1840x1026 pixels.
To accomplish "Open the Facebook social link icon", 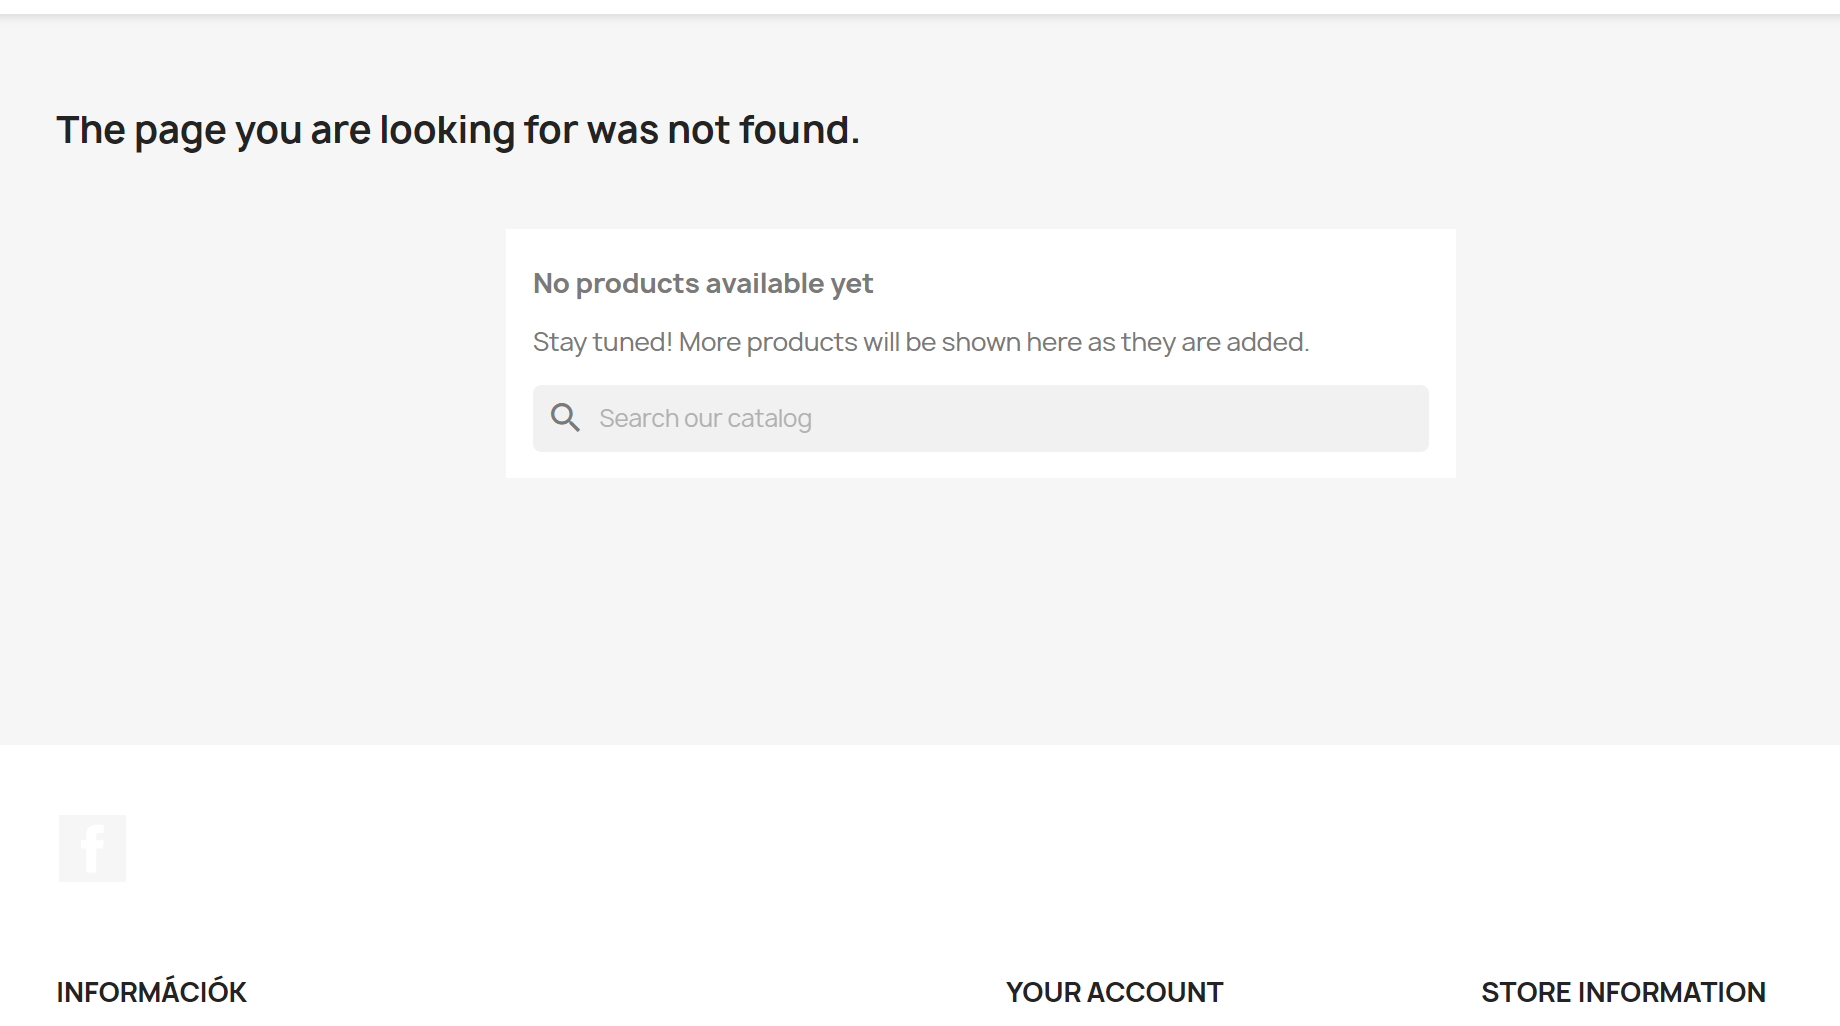I will tap(92, 848).
